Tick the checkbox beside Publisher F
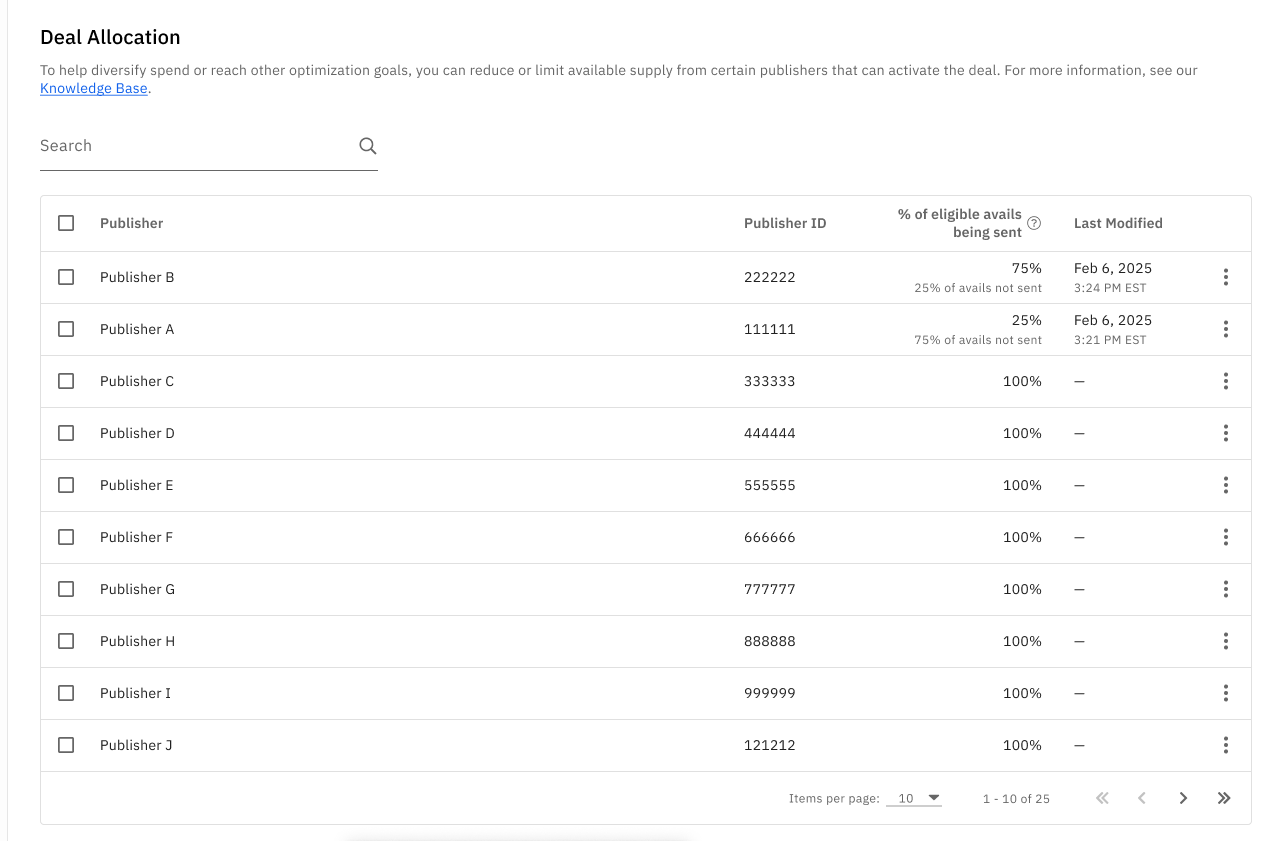This screenshot has height=841, width=1284. pyautogui.click(x=66, y=537)
